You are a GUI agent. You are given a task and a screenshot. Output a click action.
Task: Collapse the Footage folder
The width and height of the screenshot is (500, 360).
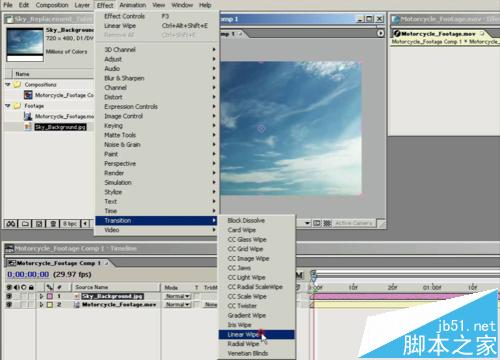coord(8,106)
